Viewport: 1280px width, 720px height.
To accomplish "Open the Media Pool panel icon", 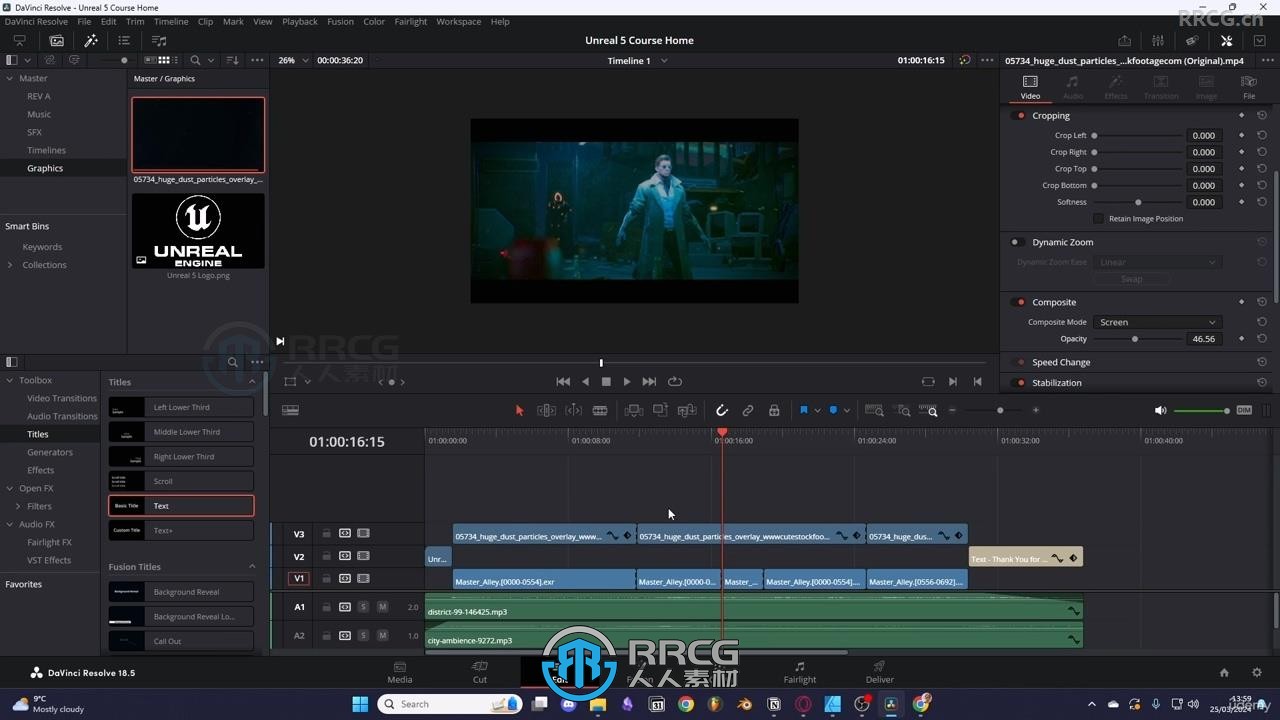I will click(57, 40).
